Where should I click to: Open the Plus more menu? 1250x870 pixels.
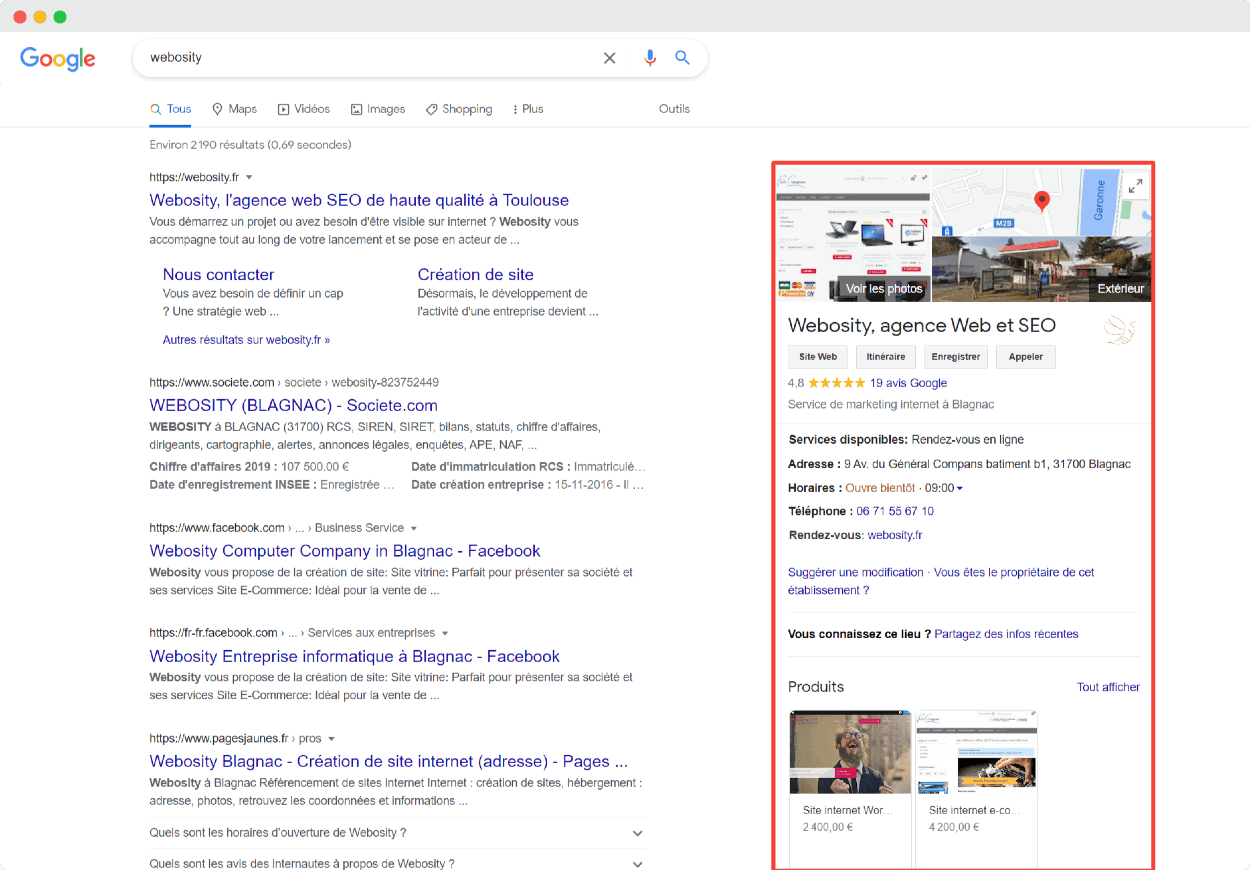(x=528, y=109)
